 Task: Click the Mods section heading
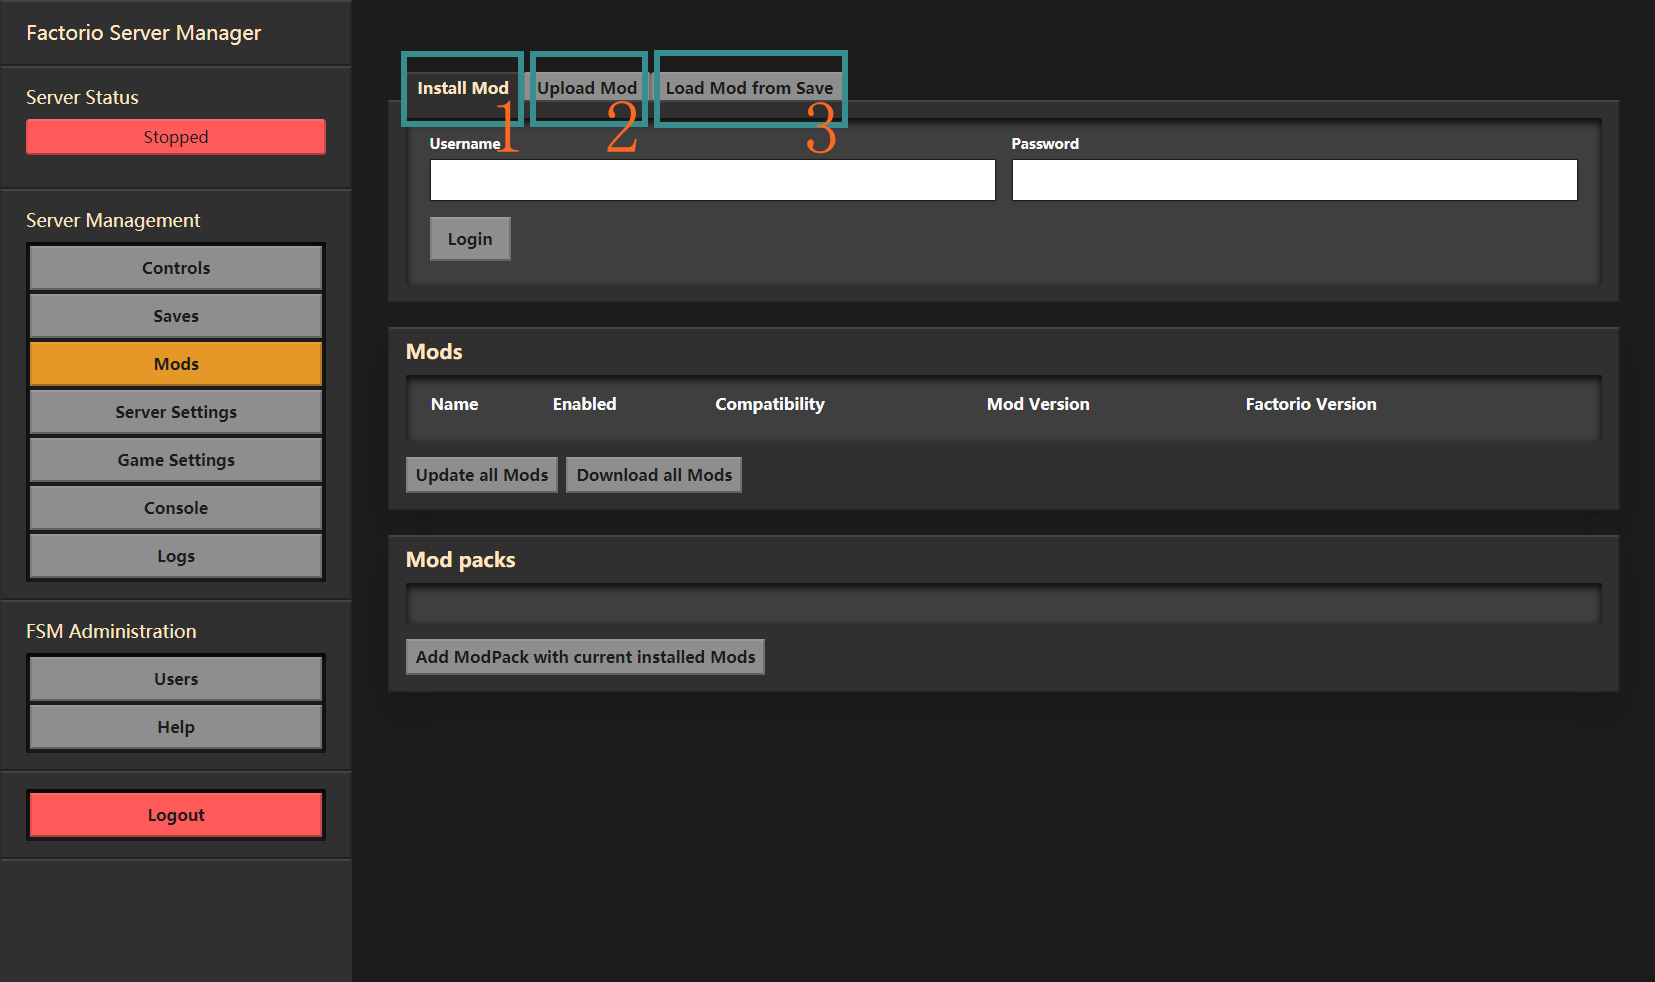pos(434,352)
